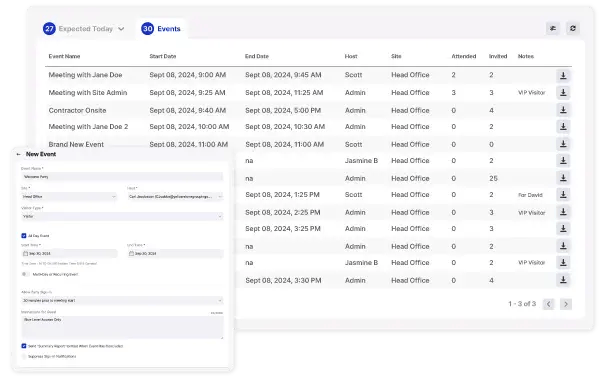Screen dimensions: 600x376
Task: Sort by the Host column header
Action: [x=351, y=56]
